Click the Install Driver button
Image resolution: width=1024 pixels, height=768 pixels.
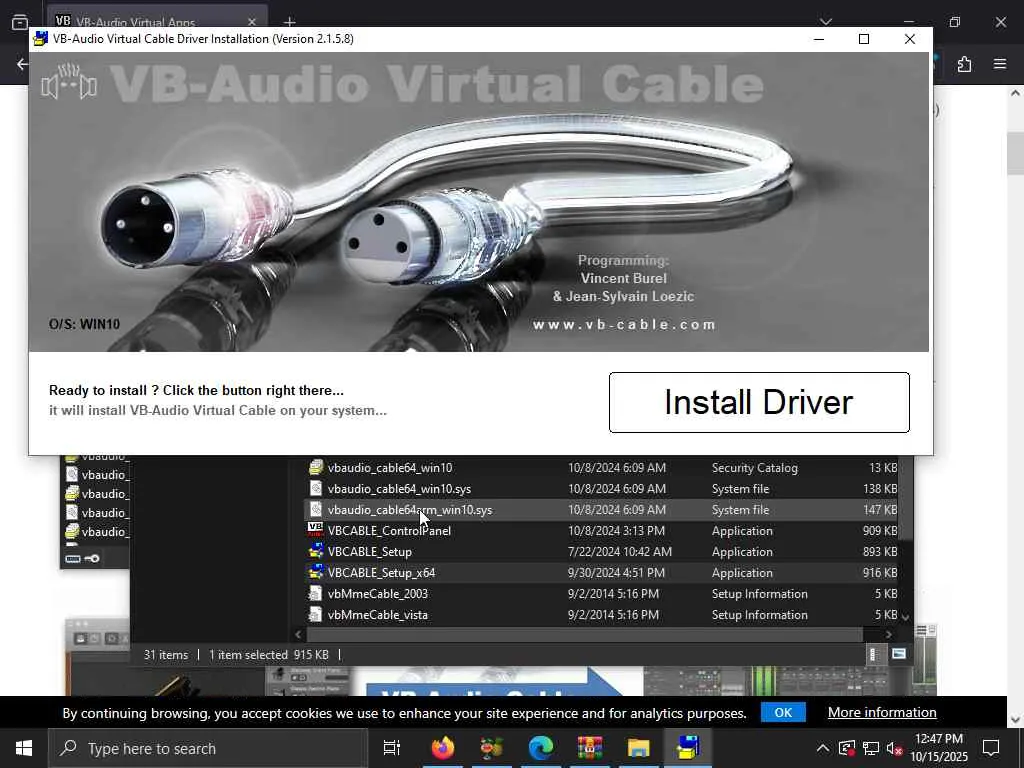pos(759,402)
